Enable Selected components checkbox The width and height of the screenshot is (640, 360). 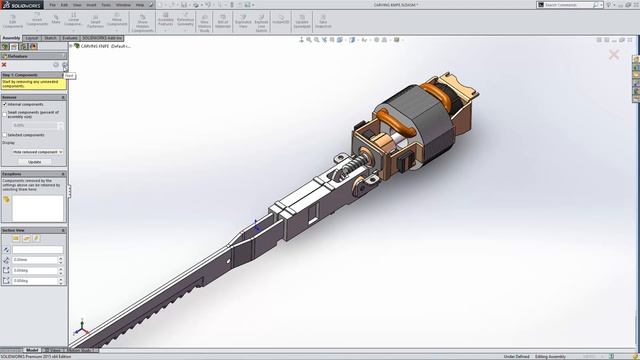[5, 135]
